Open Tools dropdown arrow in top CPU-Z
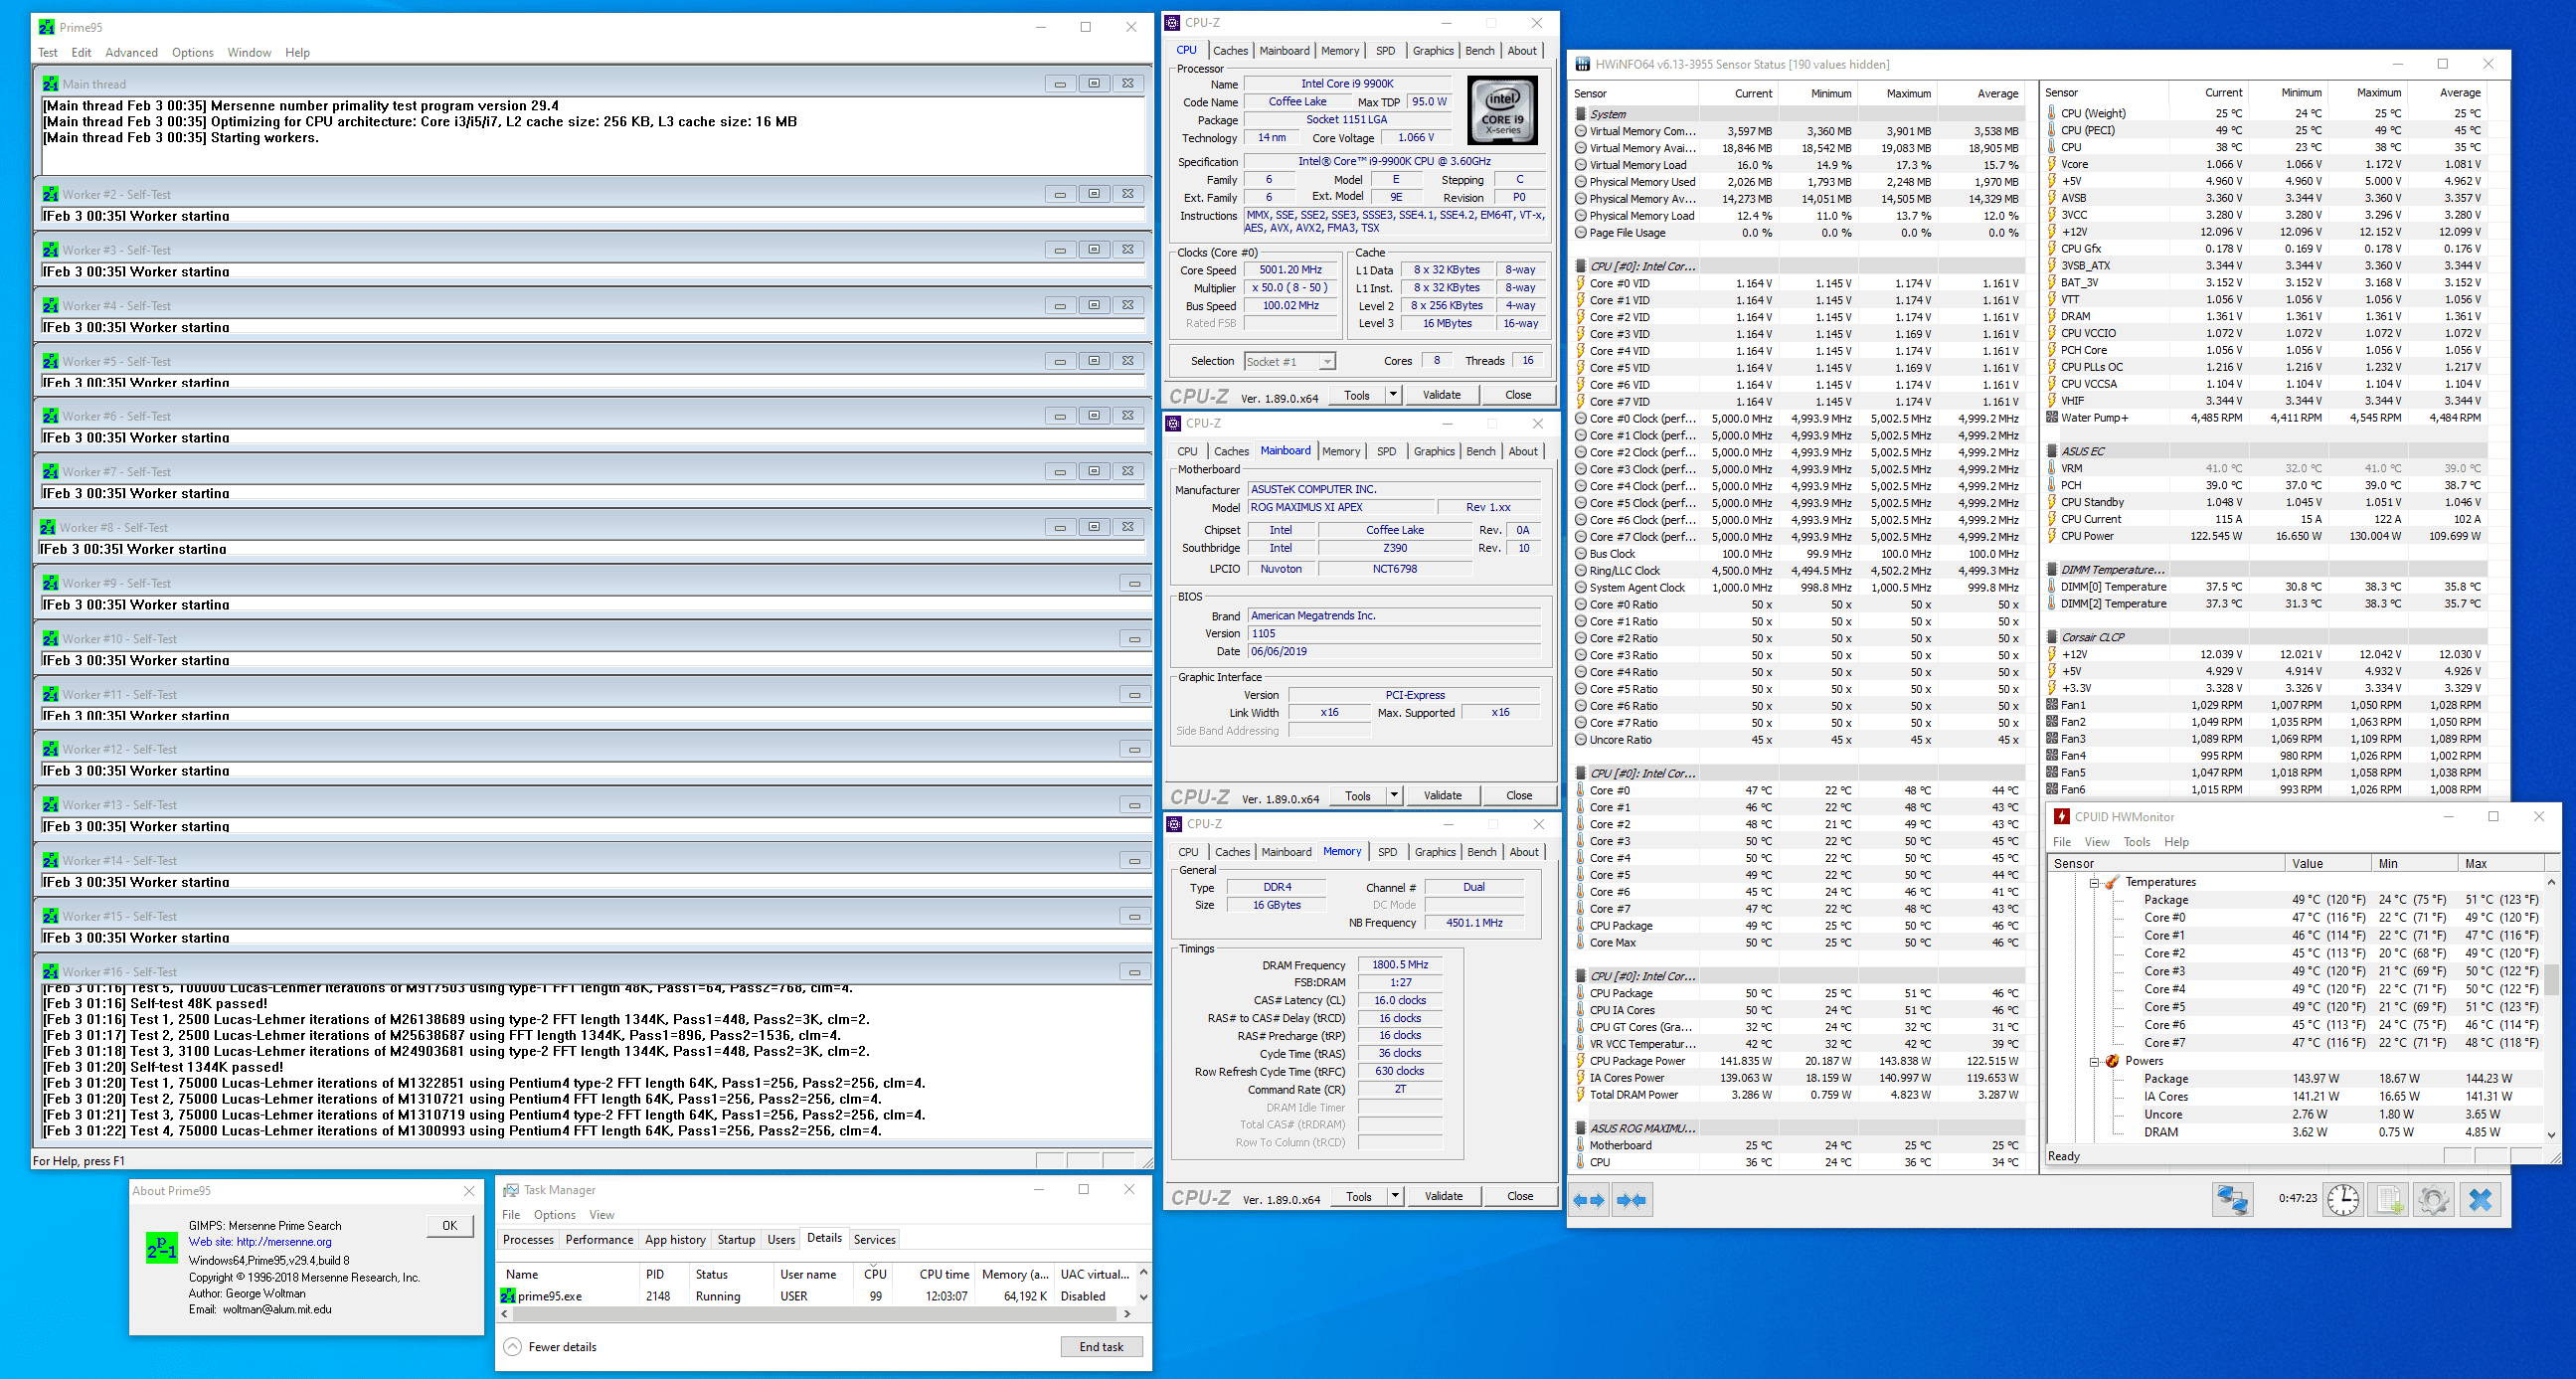 pos(1393,395)
